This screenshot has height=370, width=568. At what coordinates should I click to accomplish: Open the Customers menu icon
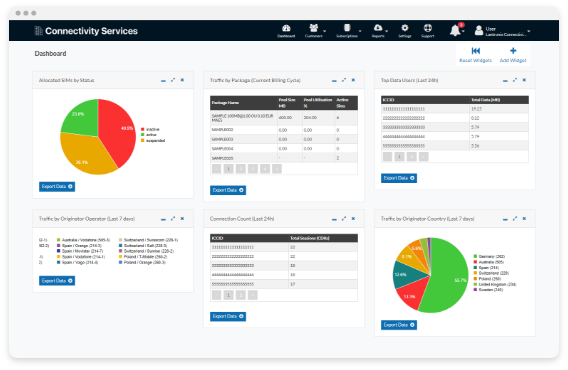(x=313, y=28)
